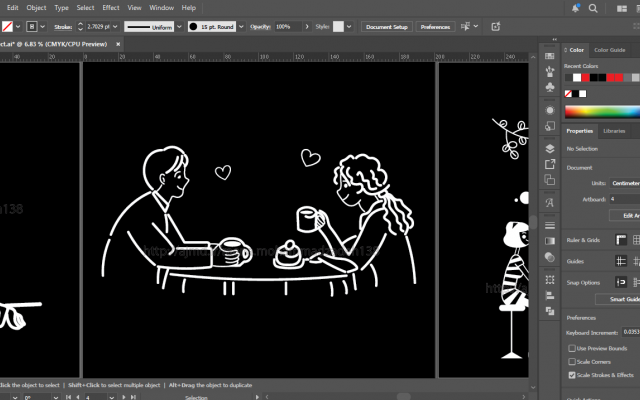This screenshot has width=640, height=400.
Task: Click the stroke weight stepper arrows
Action: 80,27
